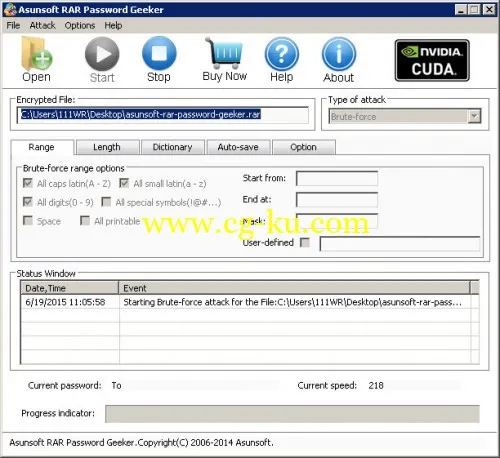Enable All printable checkbox
Screen dimensions: 500x458
85,221
